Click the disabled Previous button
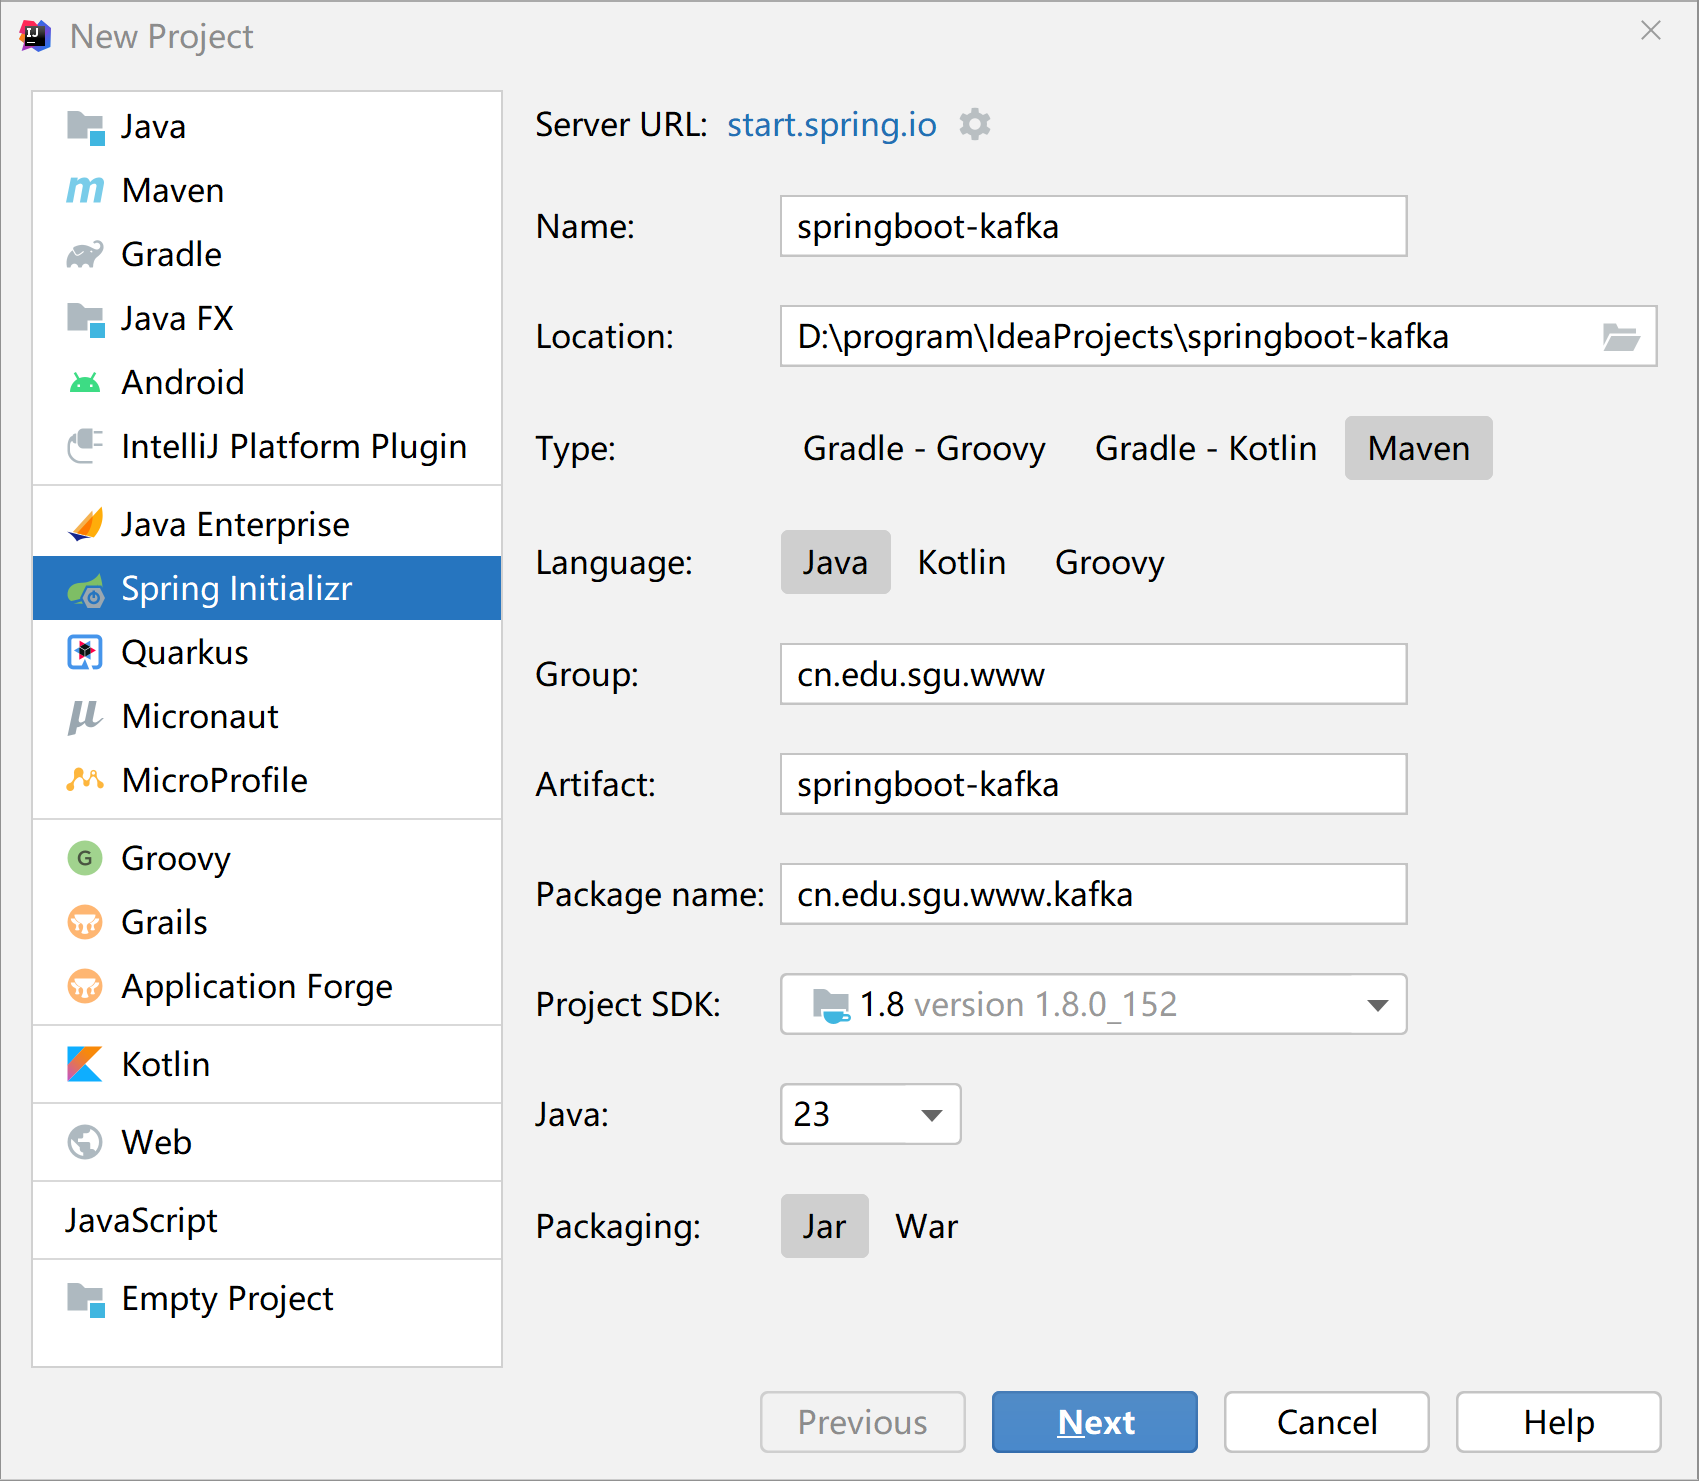 coord(863,1422)
